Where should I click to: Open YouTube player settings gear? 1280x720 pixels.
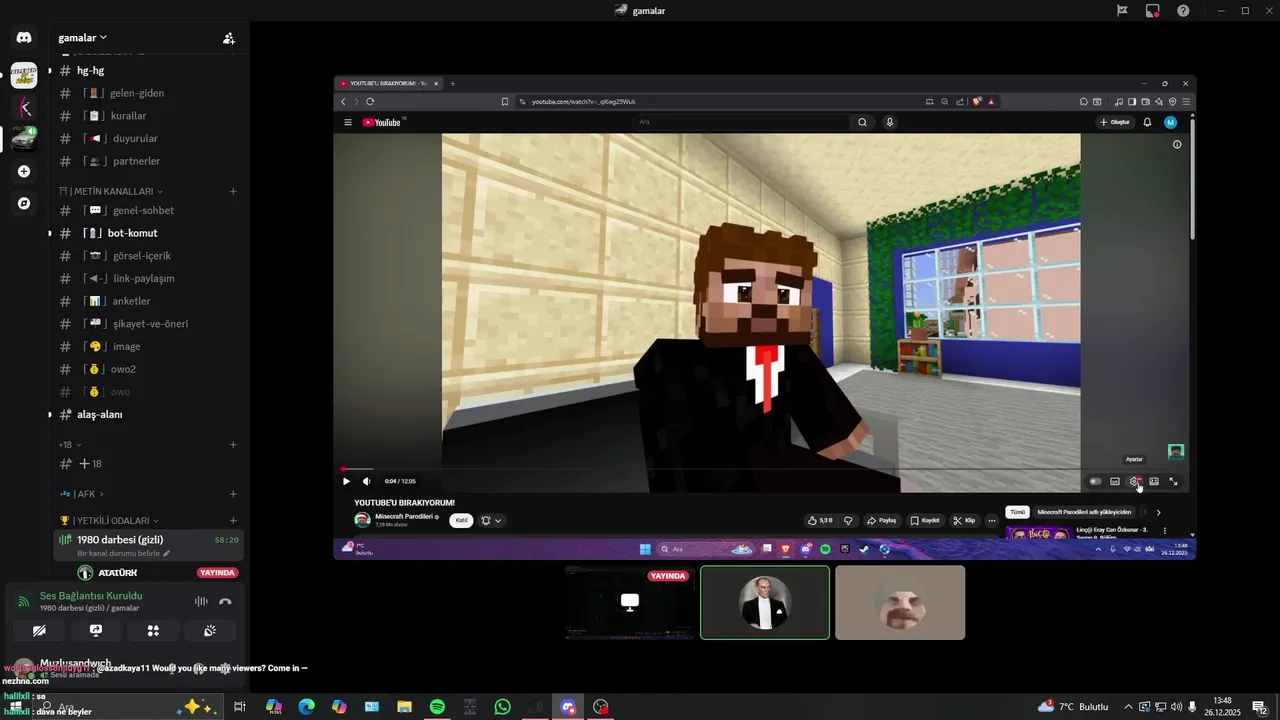tap(1134, 481)
